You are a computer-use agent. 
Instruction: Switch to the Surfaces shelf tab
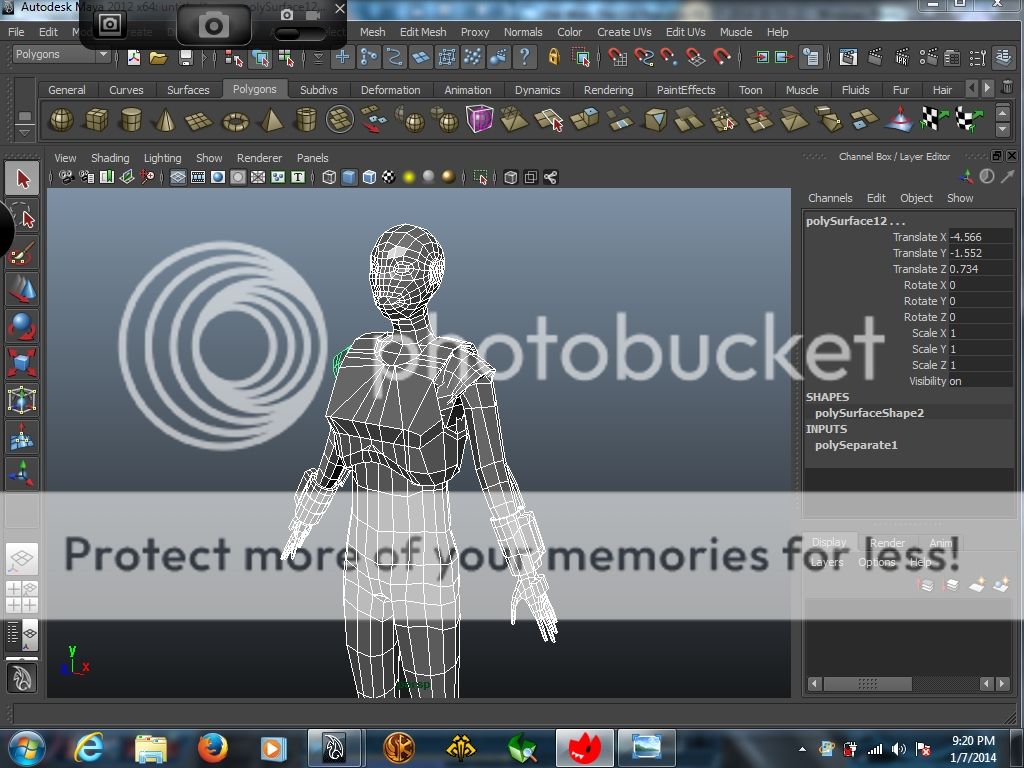(x=188, y=90)
